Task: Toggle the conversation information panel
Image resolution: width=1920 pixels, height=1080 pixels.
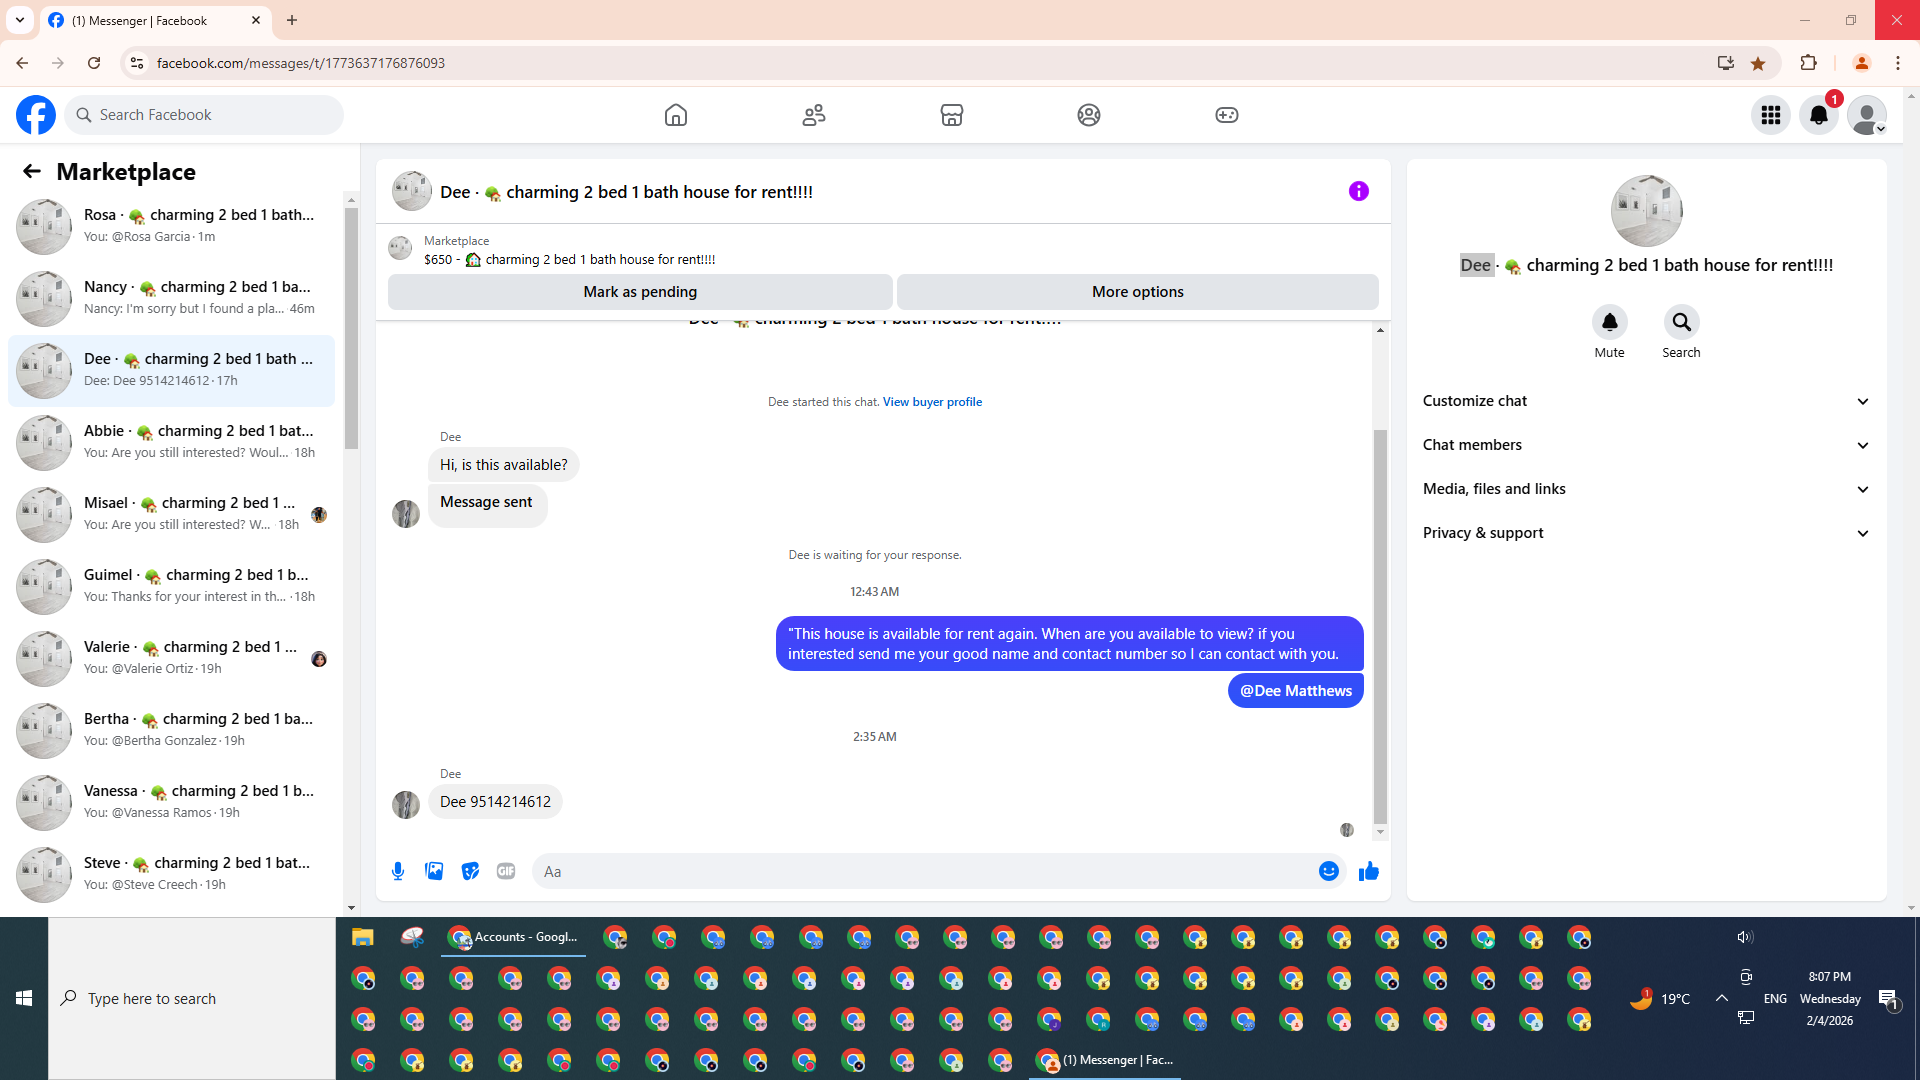Action: [x=1358, y=191]
